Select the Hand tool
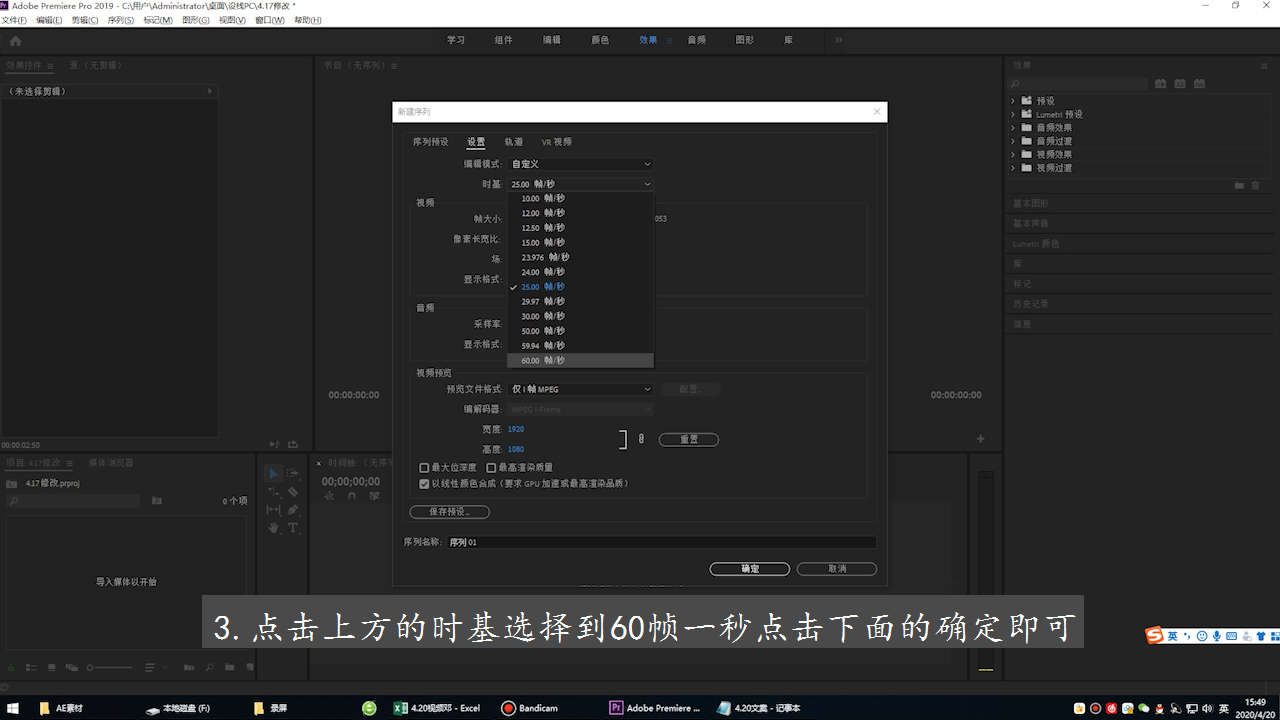The width and height of the screenshot is (1280, 720). (x=273, y=527)
